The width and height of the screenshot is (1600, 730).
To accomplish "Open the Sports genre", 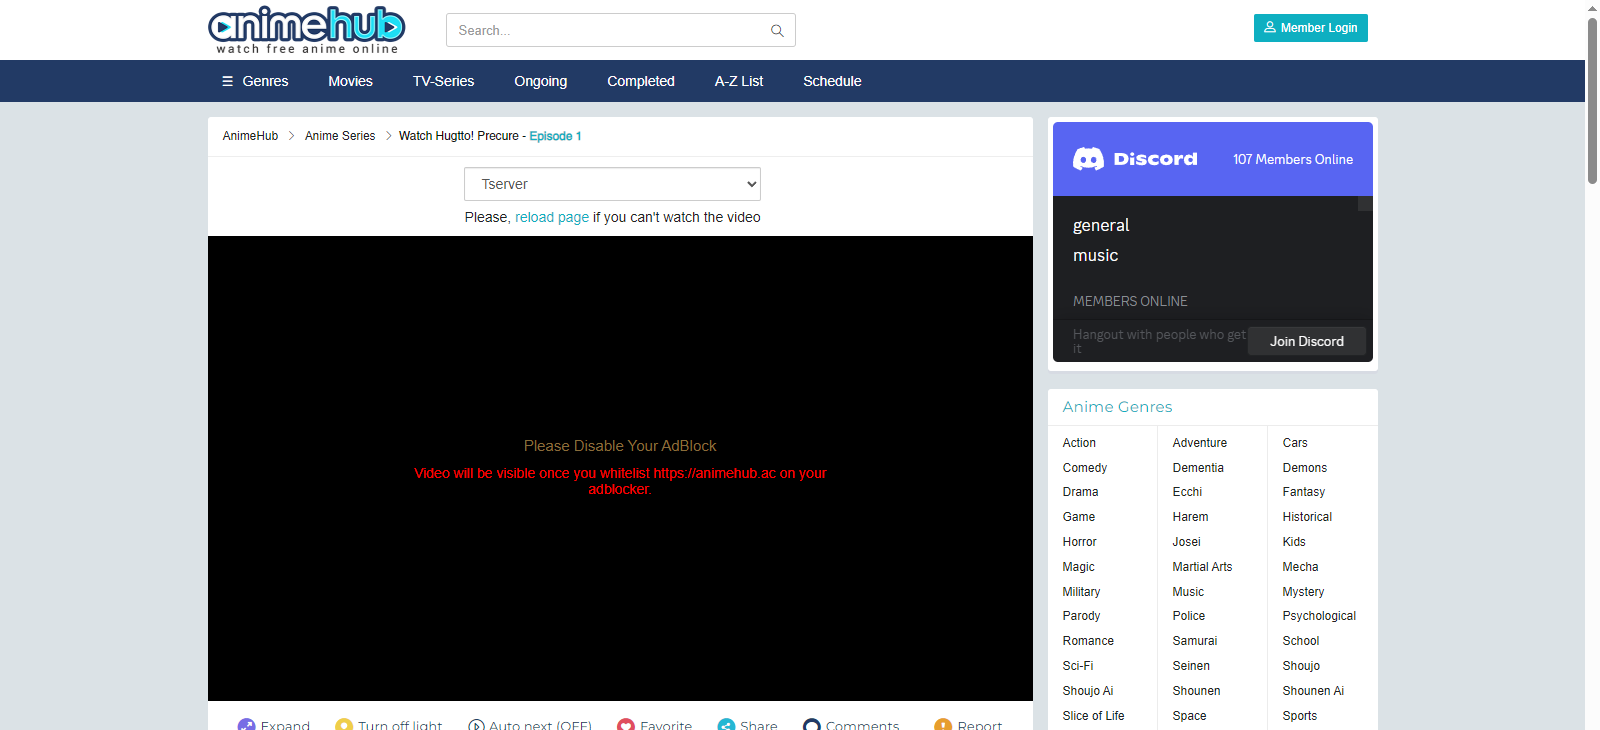I will coord(1299,716).
